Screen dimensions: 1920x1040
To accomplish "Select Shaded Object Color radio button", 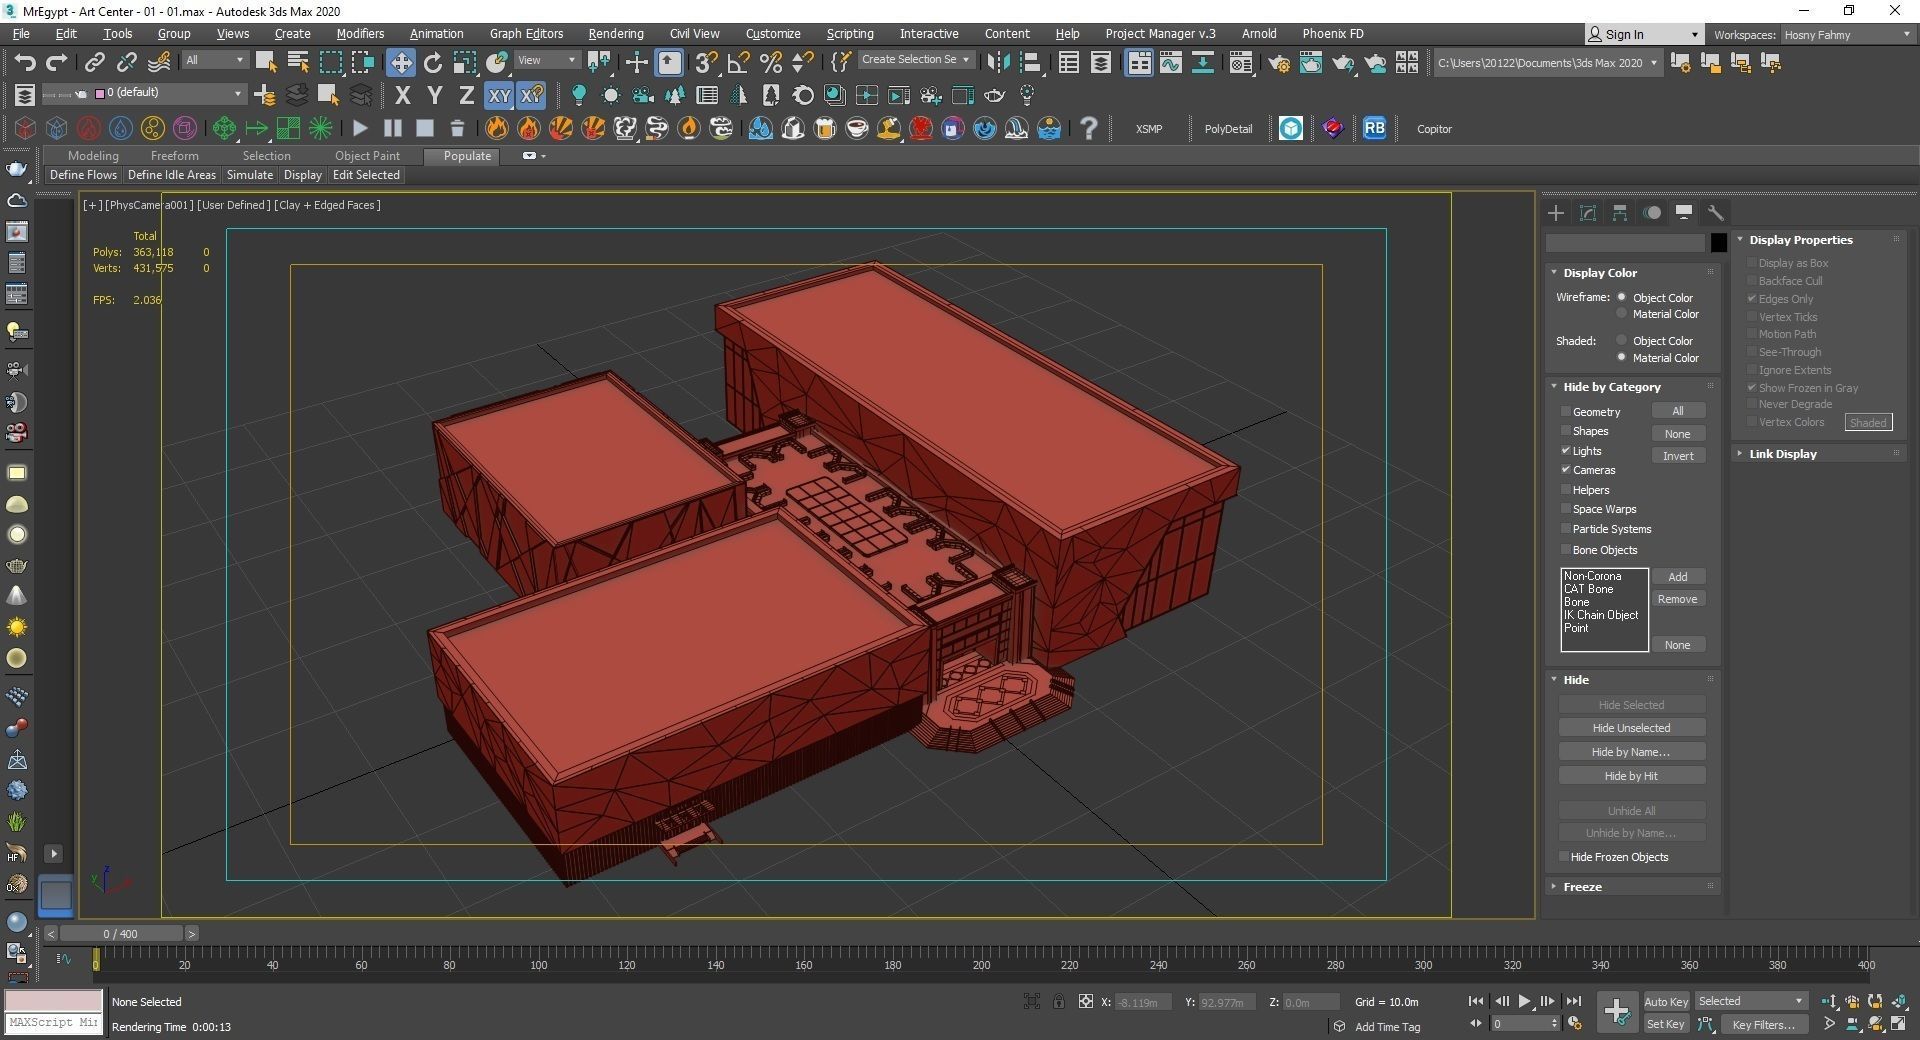I will click(1622, 341).
